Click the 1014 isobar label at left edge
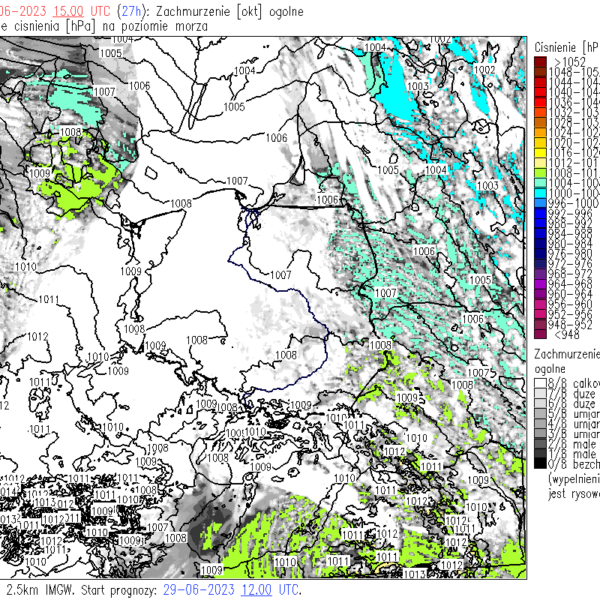 (x=8, y=492)
